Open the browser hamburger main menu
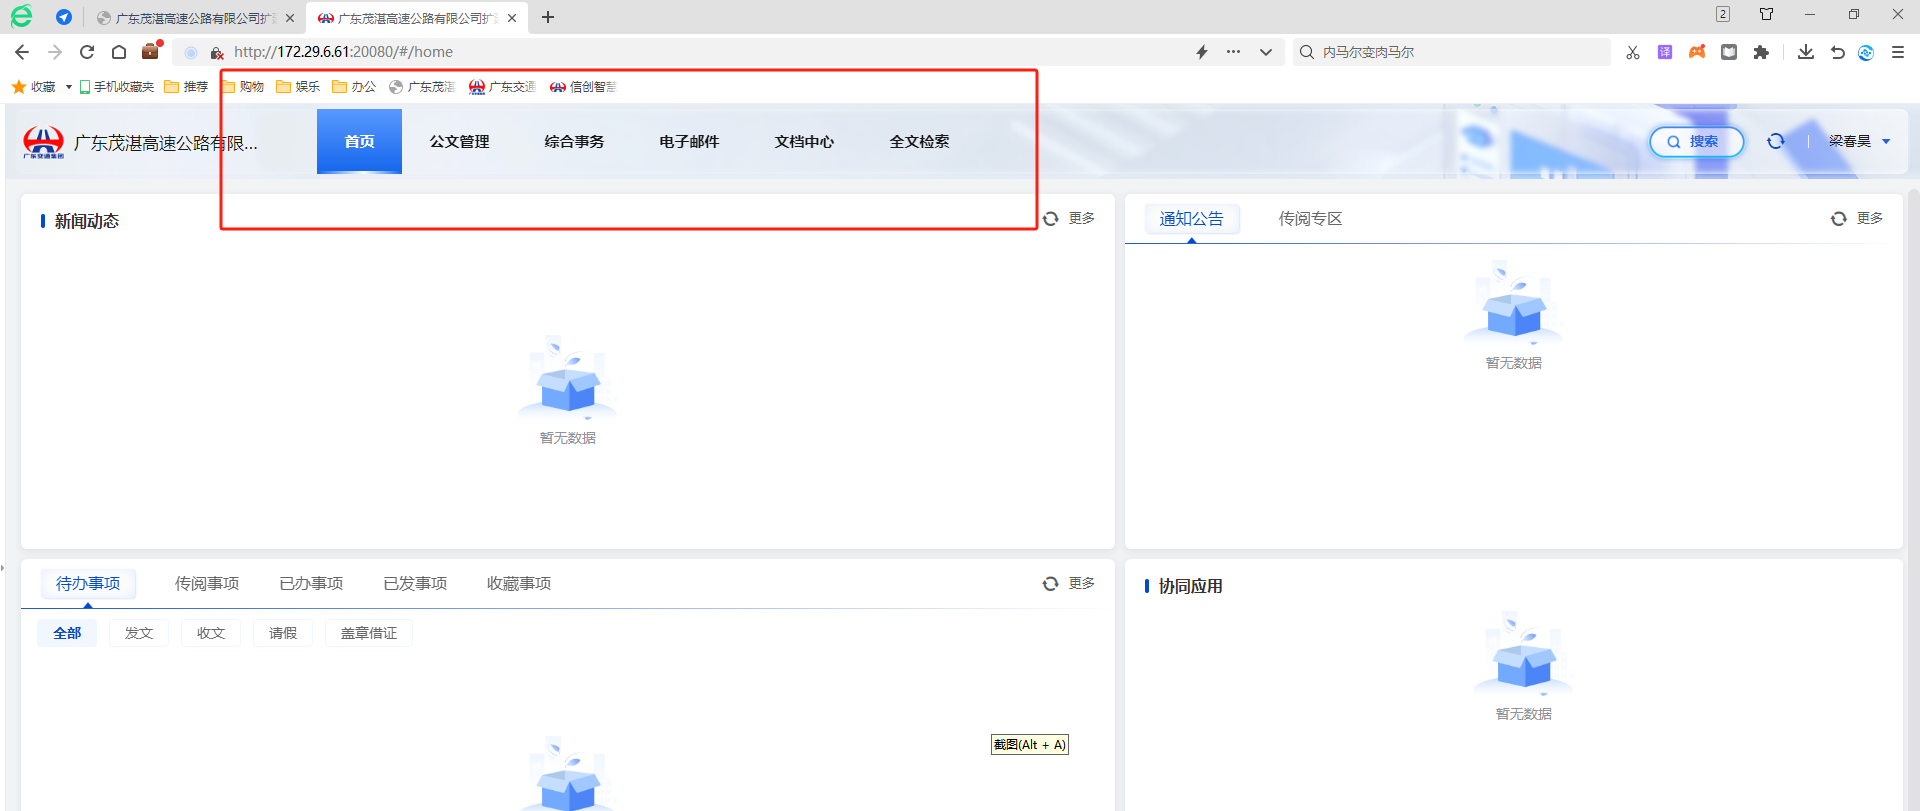1920x811 pixels. pyautogui.click(x=1898, y=52)
